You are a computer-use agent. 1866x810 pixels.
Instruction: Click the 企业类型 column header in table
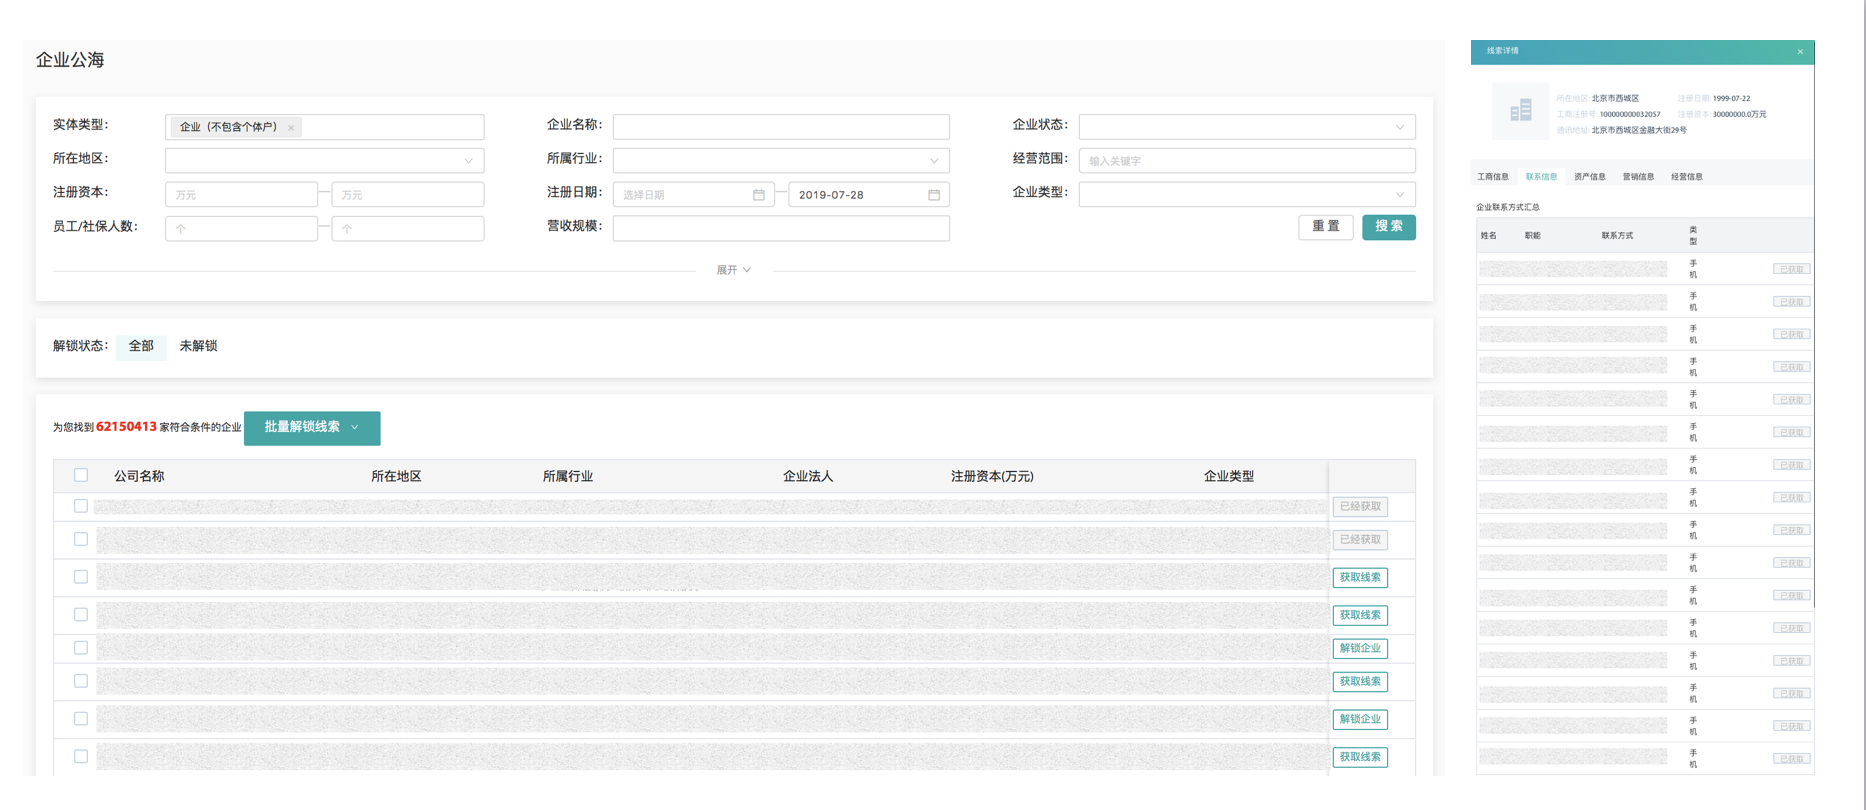click(1229, 476)
